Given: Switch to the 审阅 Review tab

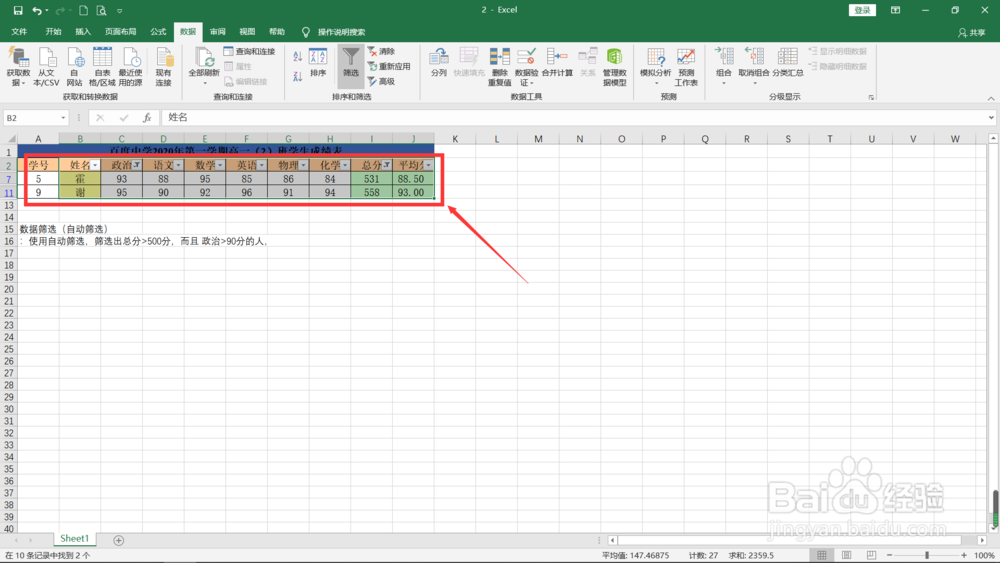Looking at the screenshot, I should pos(217,32).
